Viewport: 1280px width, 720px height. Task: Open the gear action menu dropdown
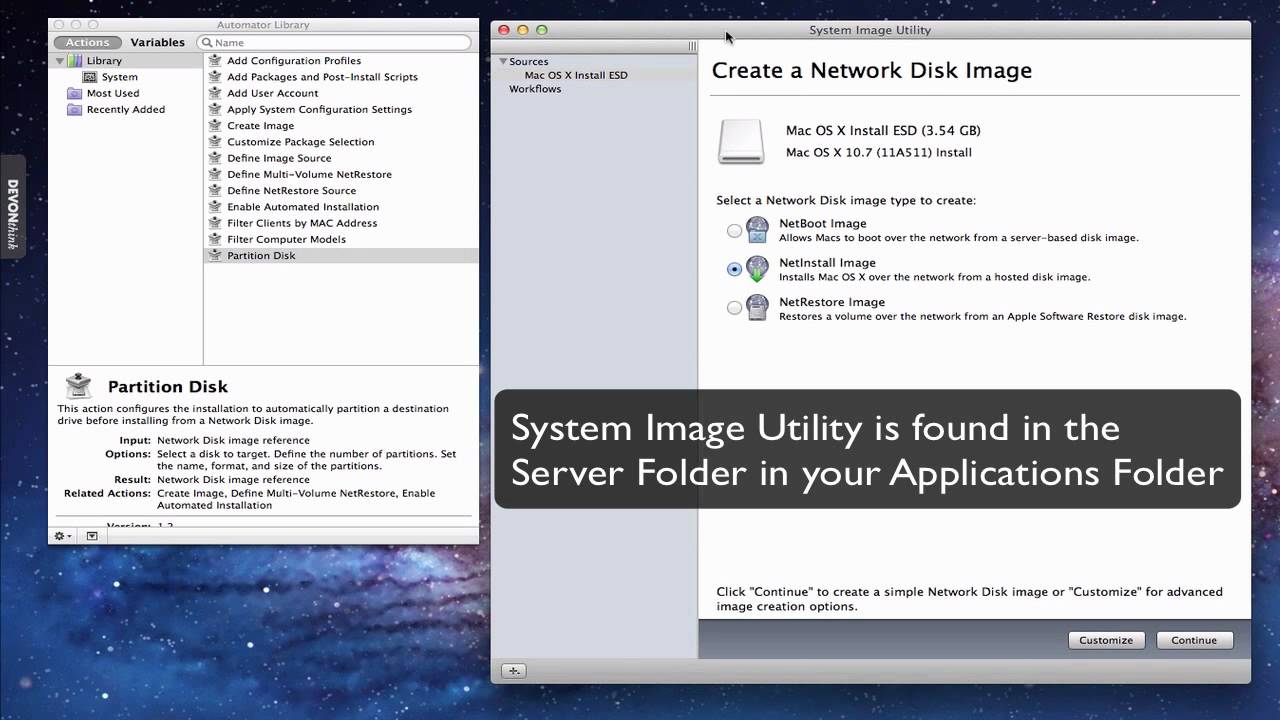tap(62, 536)
